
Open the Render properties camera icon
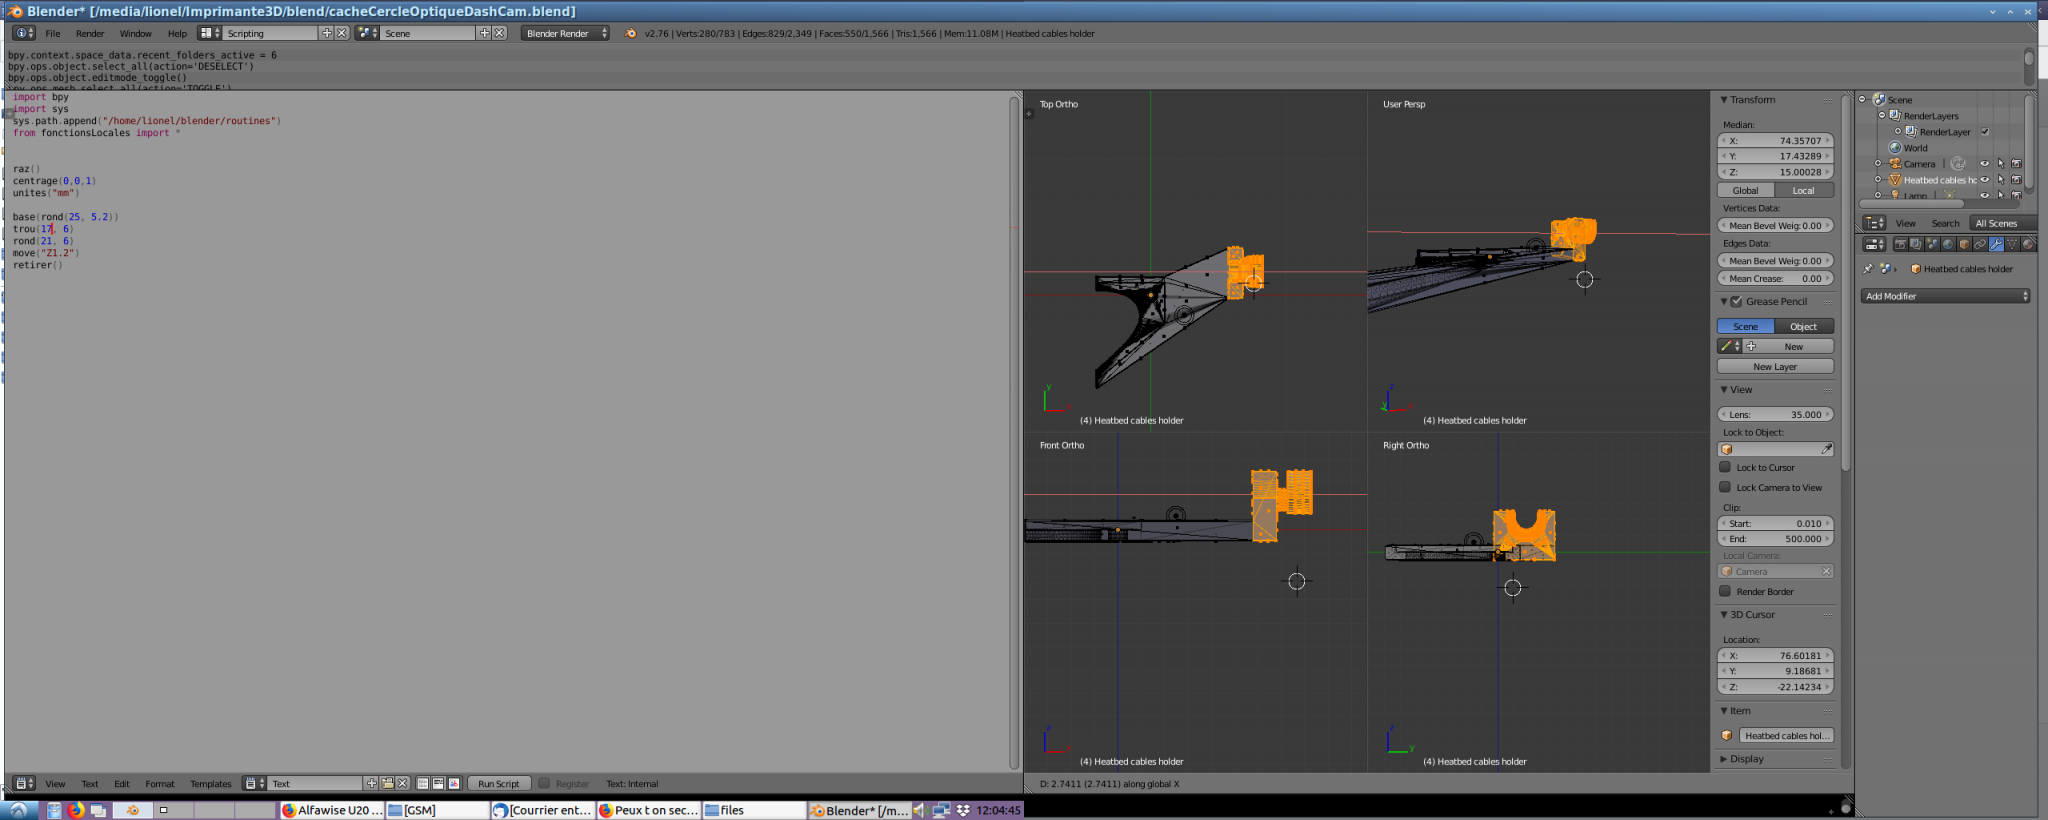pos(1900,244)
